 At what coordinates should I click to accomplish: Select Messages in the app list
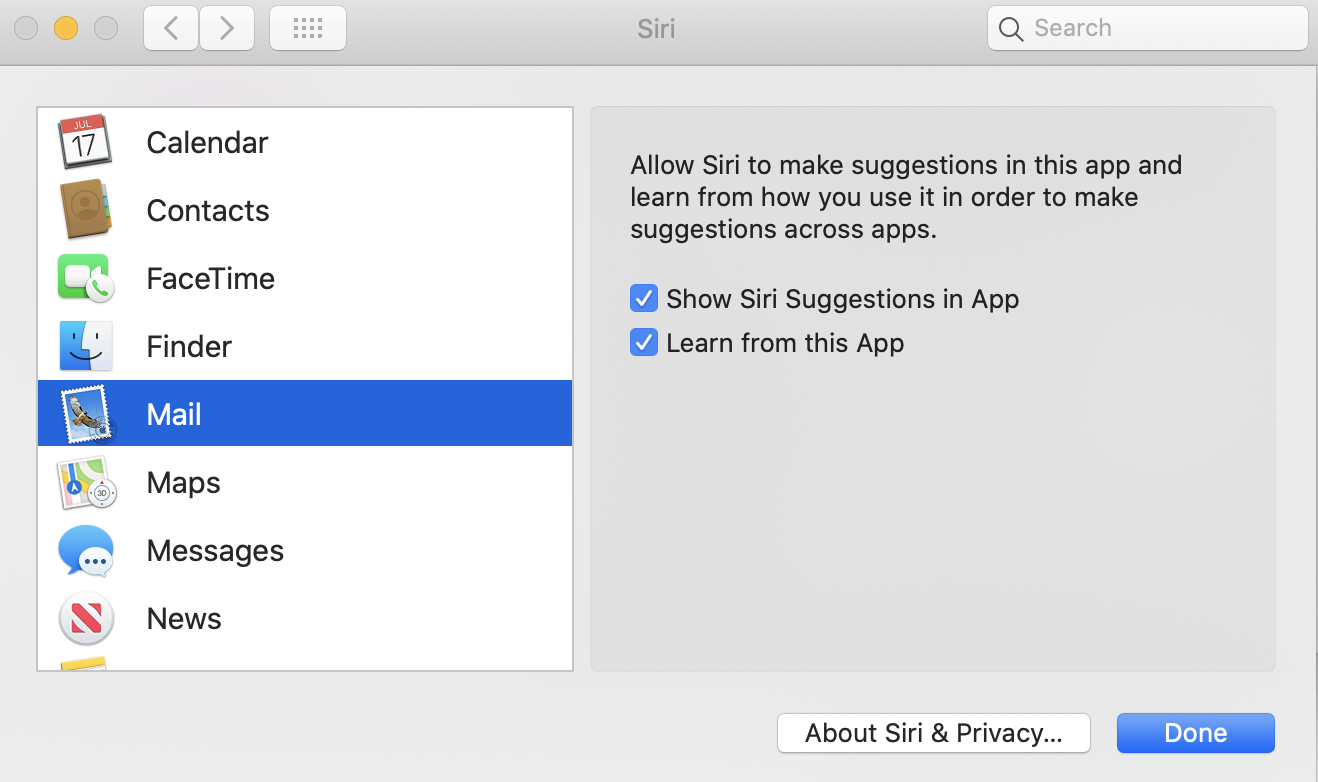coord(215,550)
